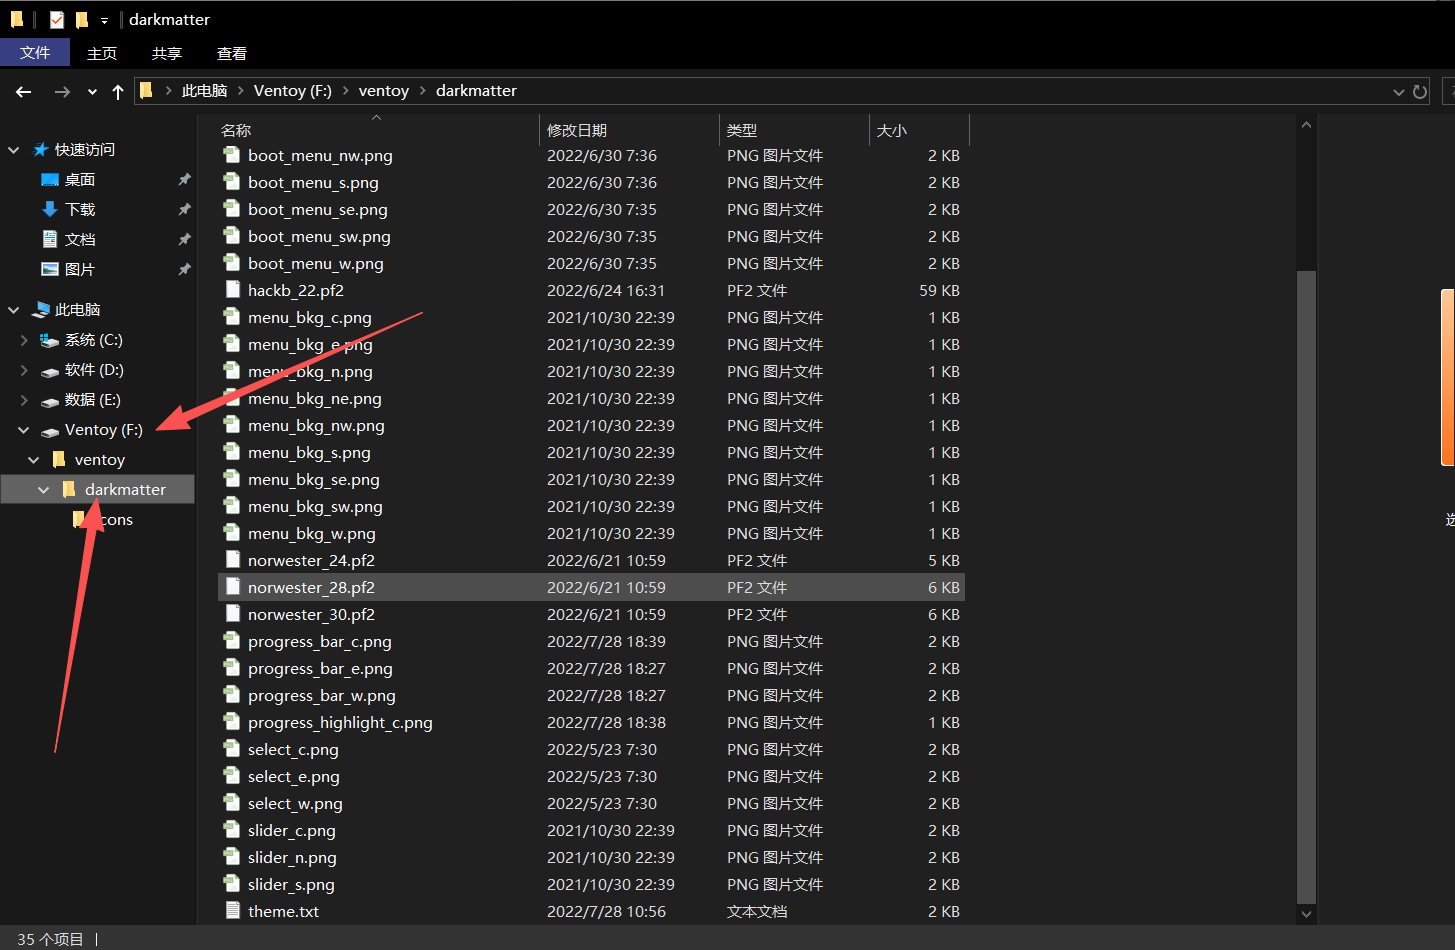This screenshot has height=950, width=1455.
Task: Sort files by 修改日期 column header
Action: (577, 130)
